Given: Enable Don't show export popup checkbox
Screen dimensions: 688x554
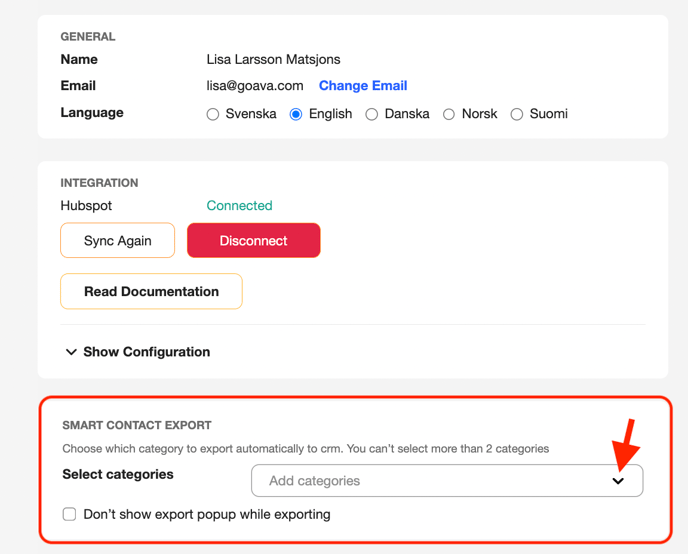Looking at the screenshot, I should pos(69,514).
